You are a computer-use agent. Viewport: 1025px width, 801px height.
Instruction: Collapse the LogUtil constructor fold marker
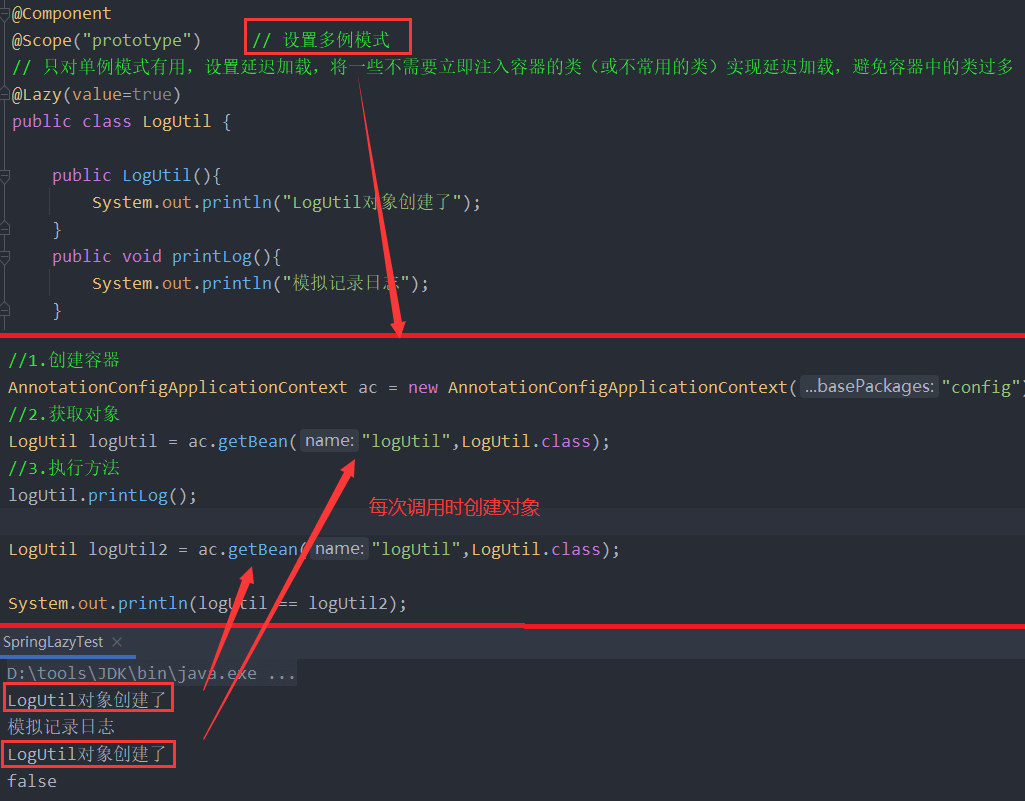pos(5,175)
